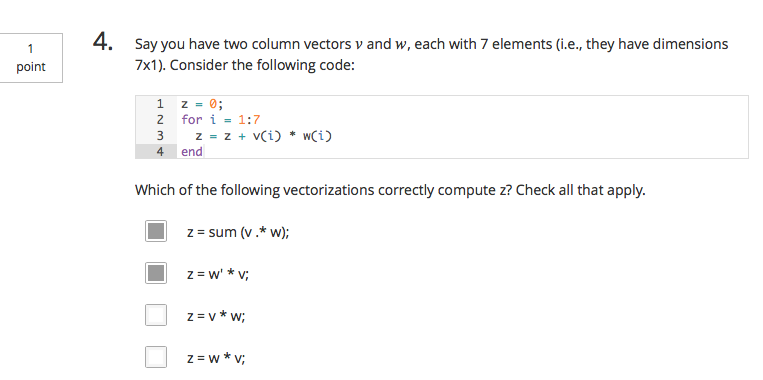Select the 'z = w * v;' answer text
The image size is (763, 380).
(x=216, y=359)
